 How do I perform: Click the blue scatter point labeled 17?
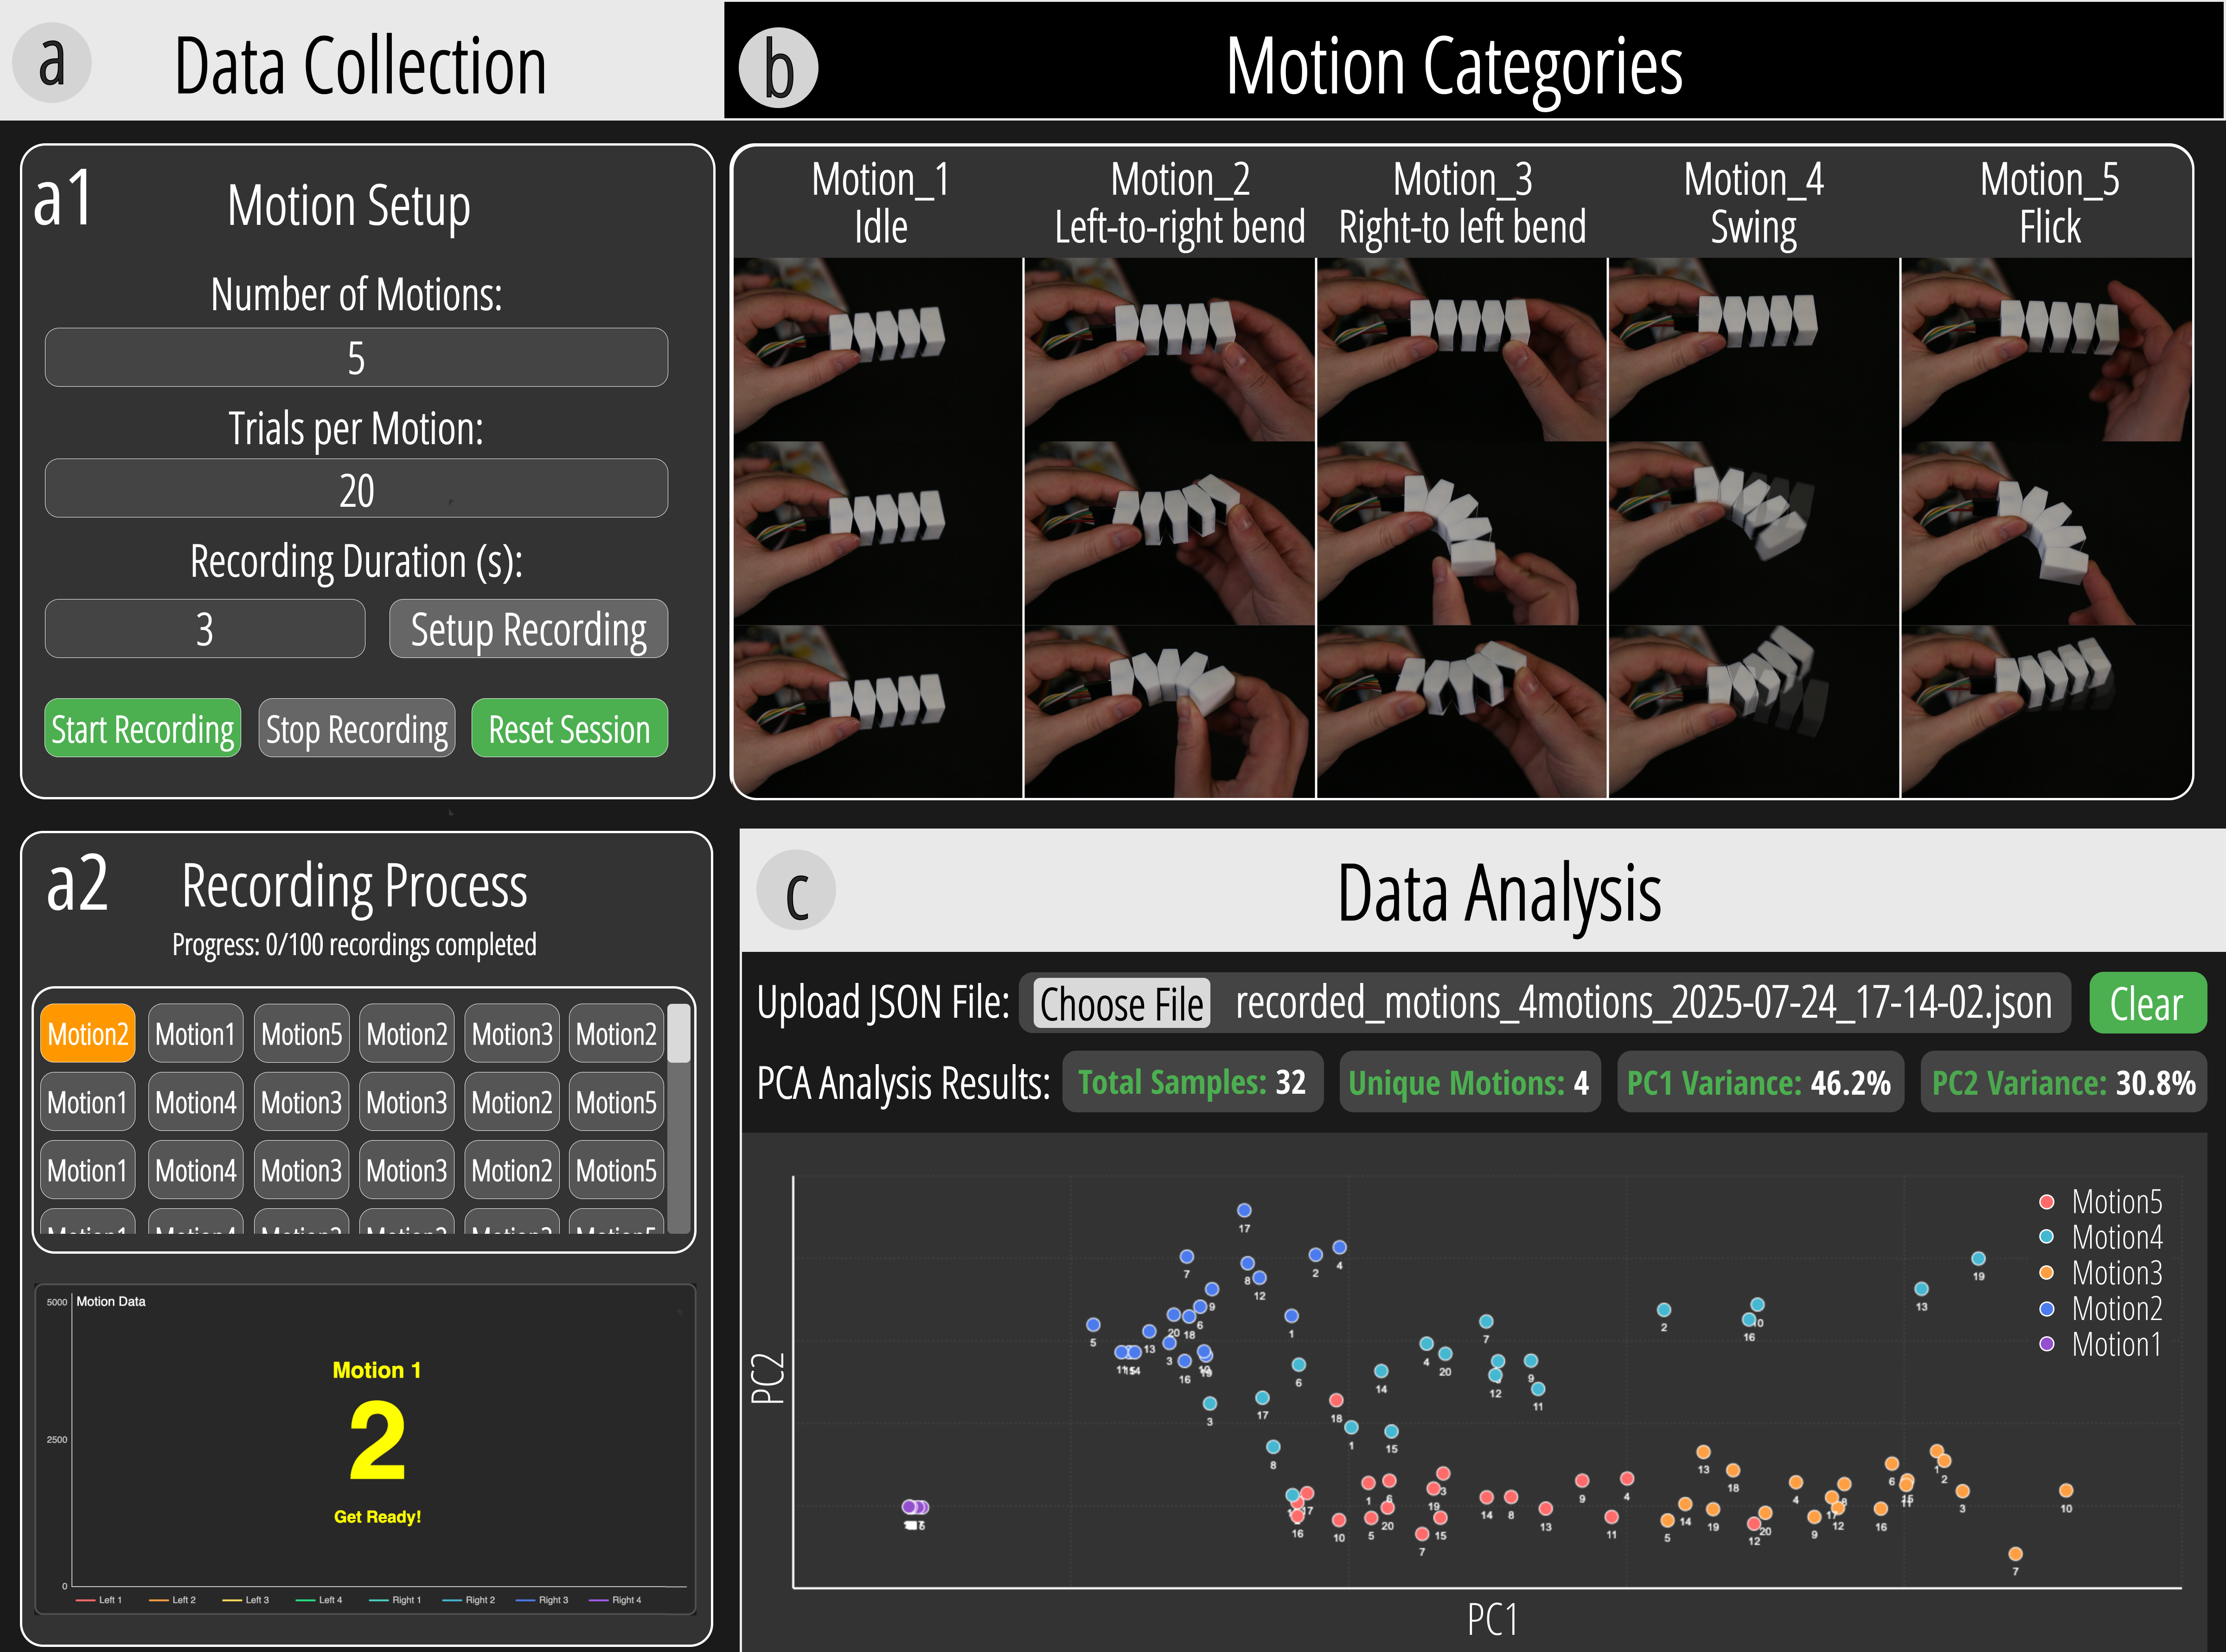[1244, 1210]
